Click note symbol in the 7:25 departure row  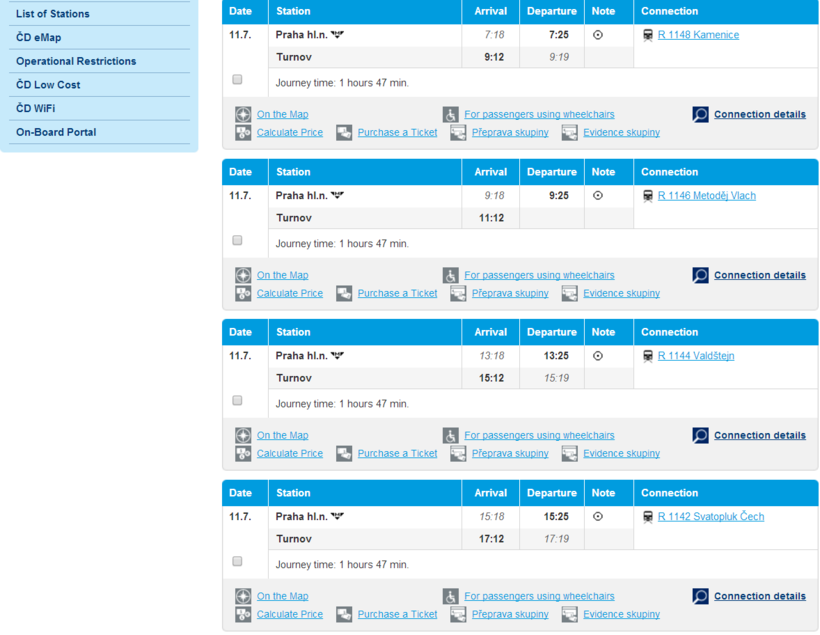point(598,35)
